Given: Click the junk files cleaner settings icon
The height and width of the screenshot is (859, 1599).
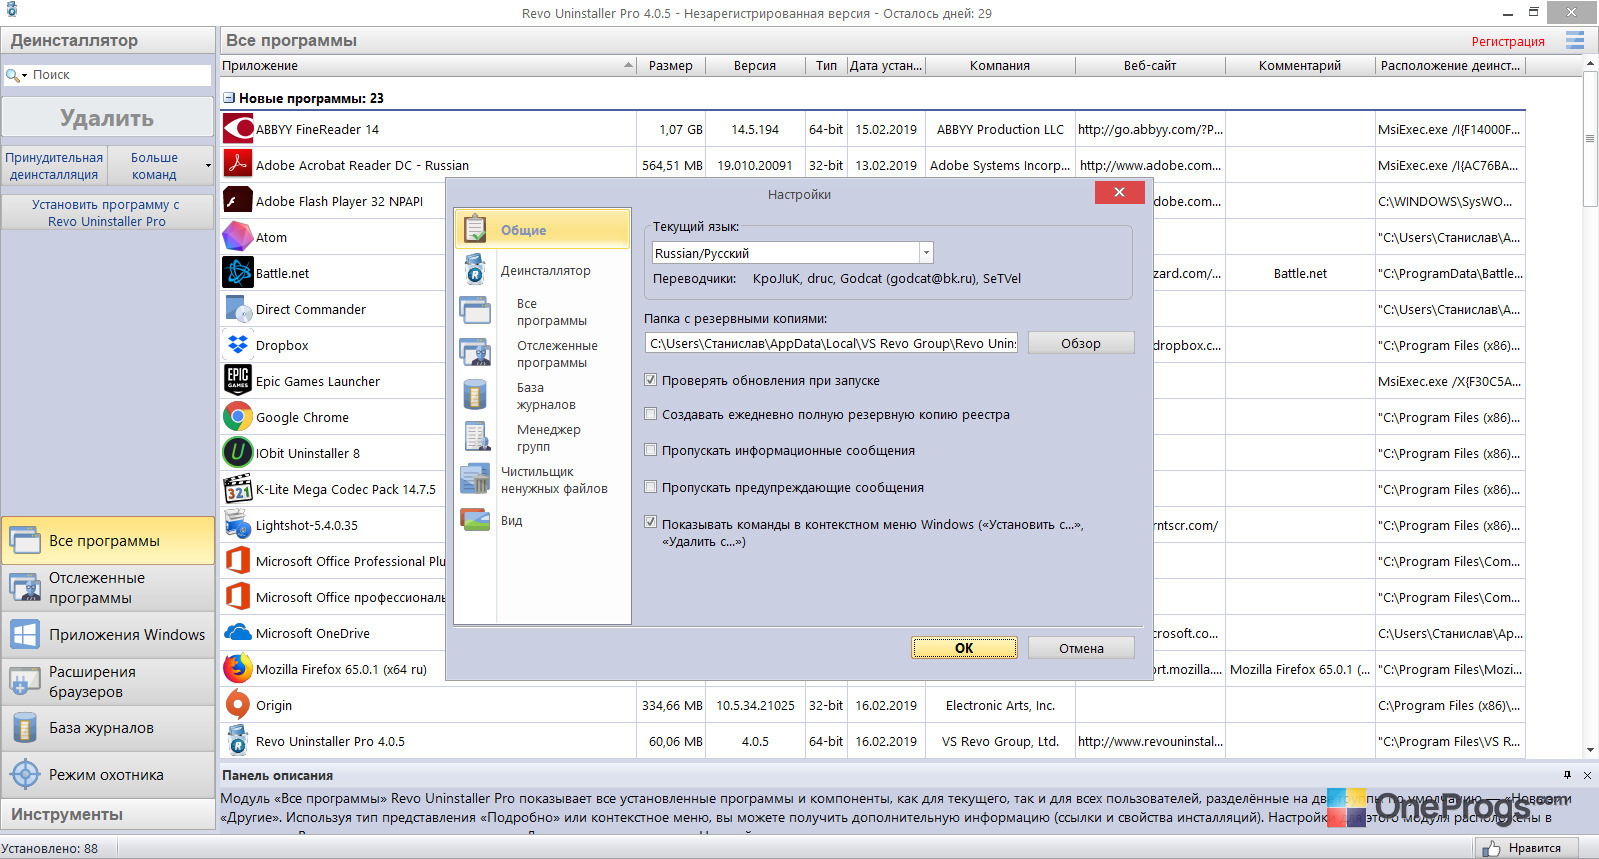Looking at the screenshot, I should 475,480.
